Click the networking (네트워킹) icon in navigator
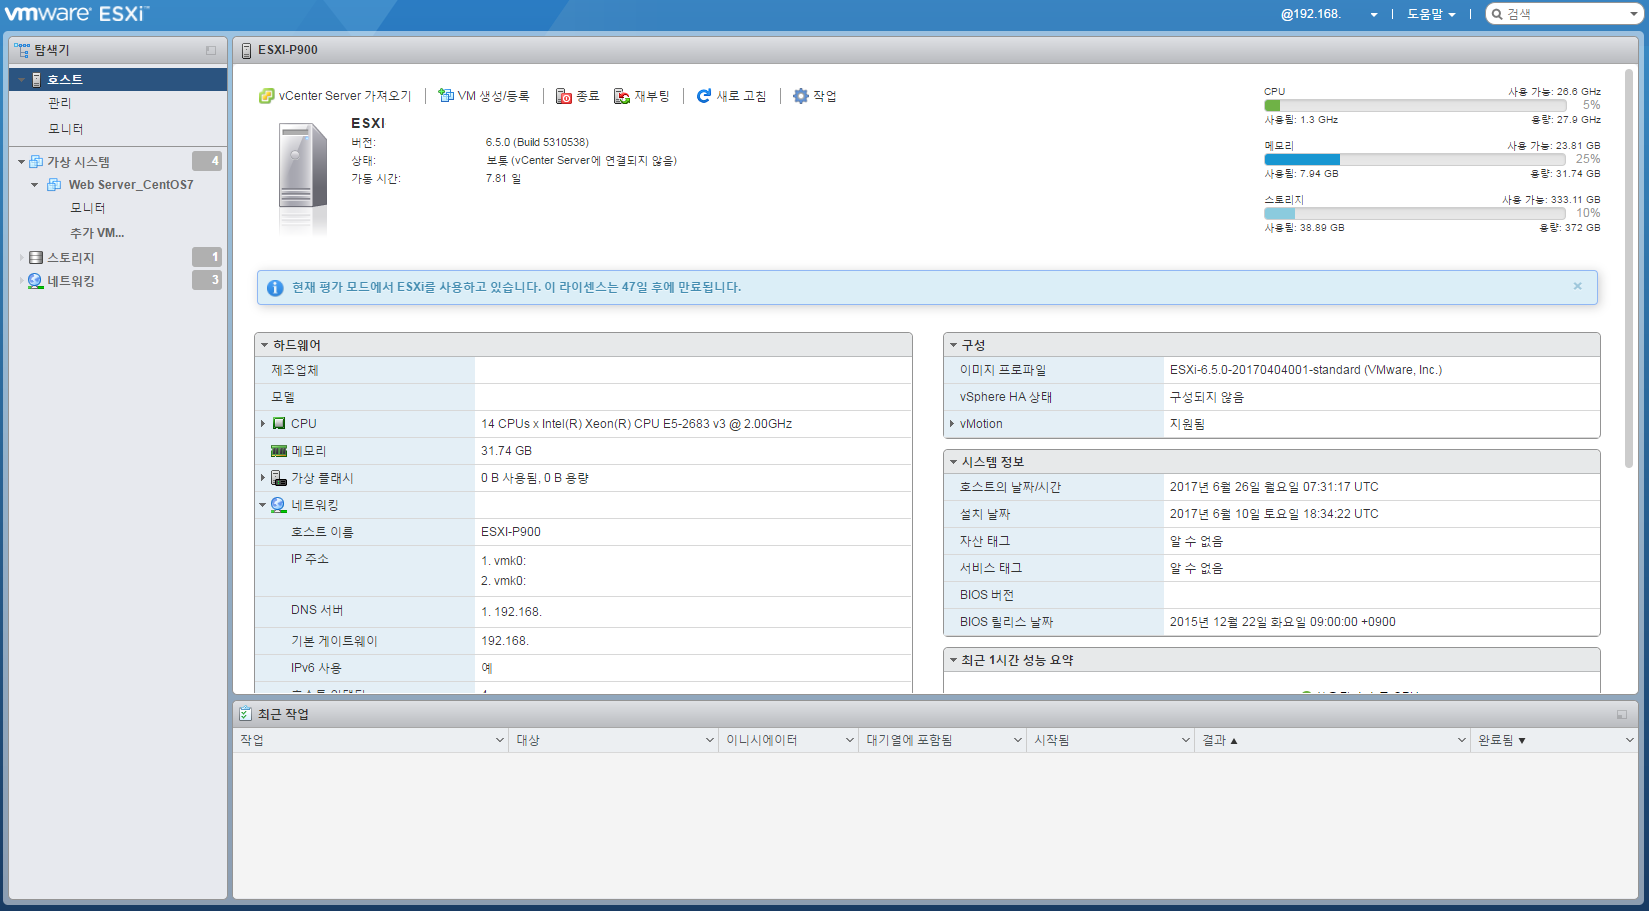The image size is (1649, 911). click(x=36, y=281)
